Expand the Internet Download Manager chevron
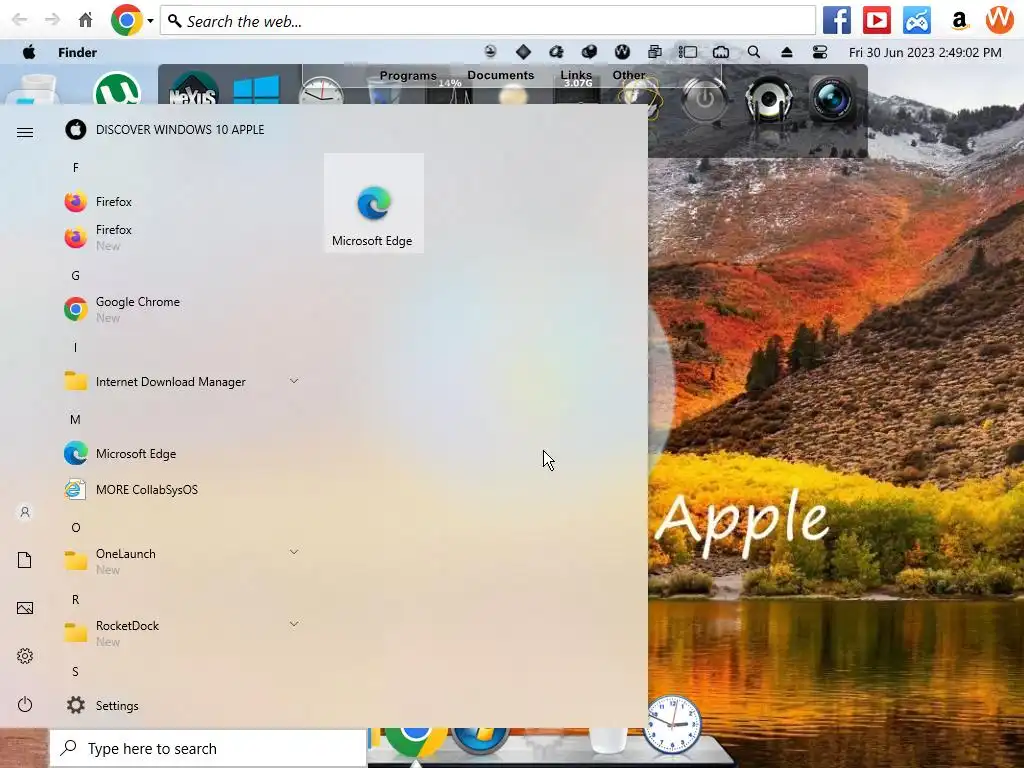This screenshot has width=1024, height=768. 294,381
